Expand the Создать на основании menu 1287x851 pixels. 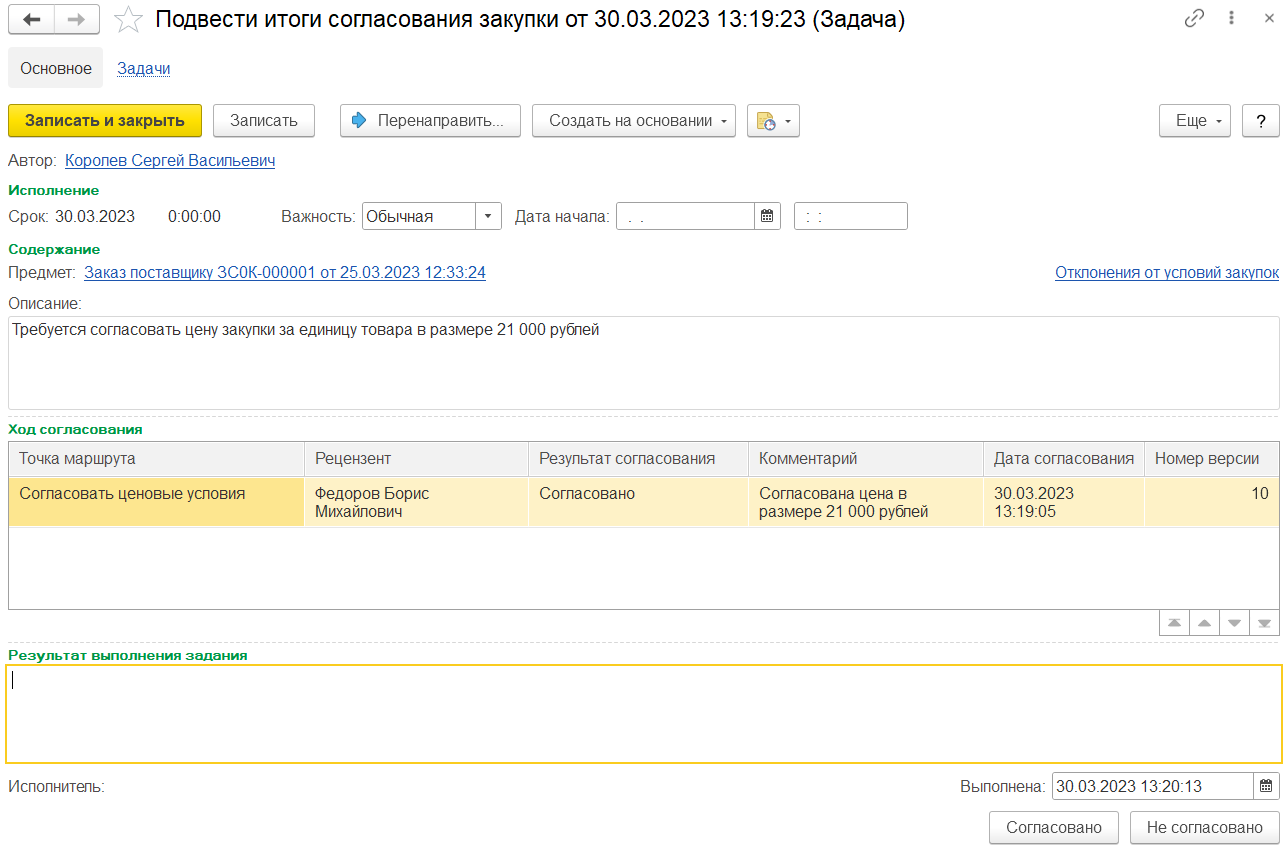point(634,120)
